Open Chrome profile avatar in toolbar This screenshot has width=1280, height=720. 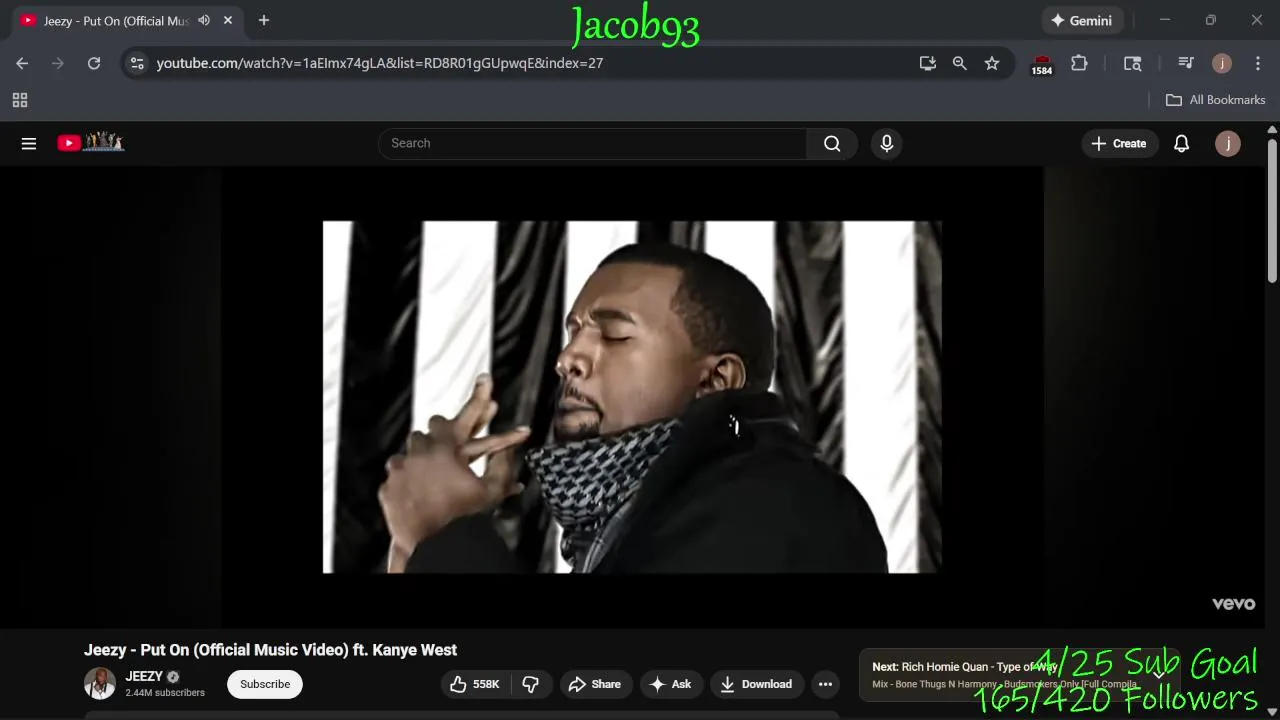tap(1222, 63)
